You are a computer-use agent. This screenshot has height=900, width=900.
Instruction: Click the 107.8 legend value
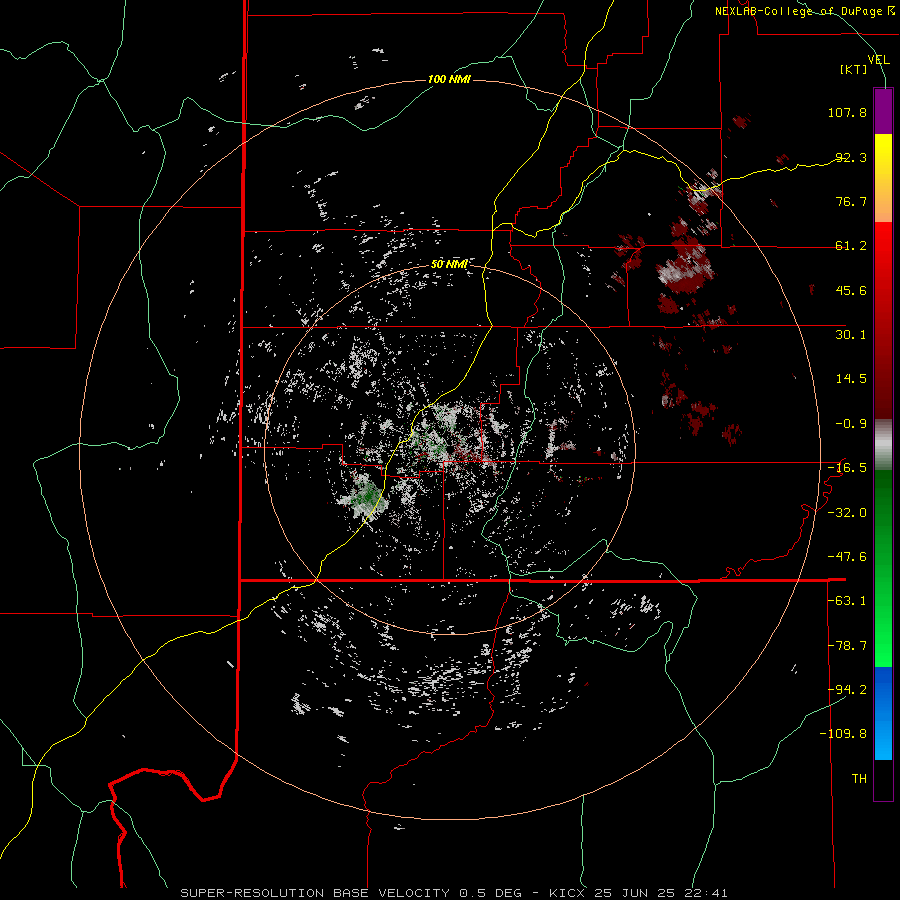click(x=847, y=112)
